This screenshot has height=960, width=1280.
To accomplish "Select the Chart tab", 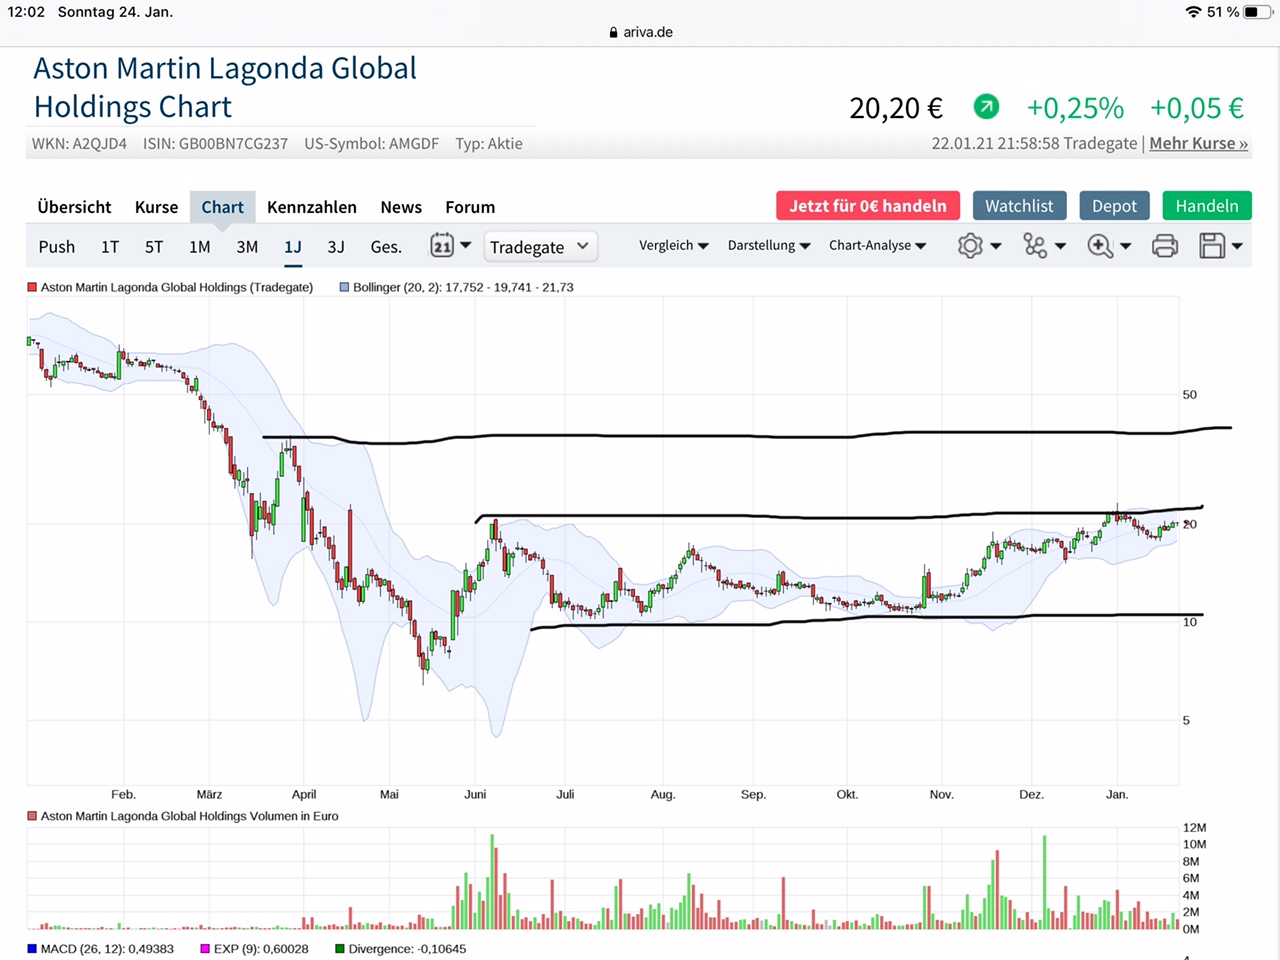I will click(222, 207).
